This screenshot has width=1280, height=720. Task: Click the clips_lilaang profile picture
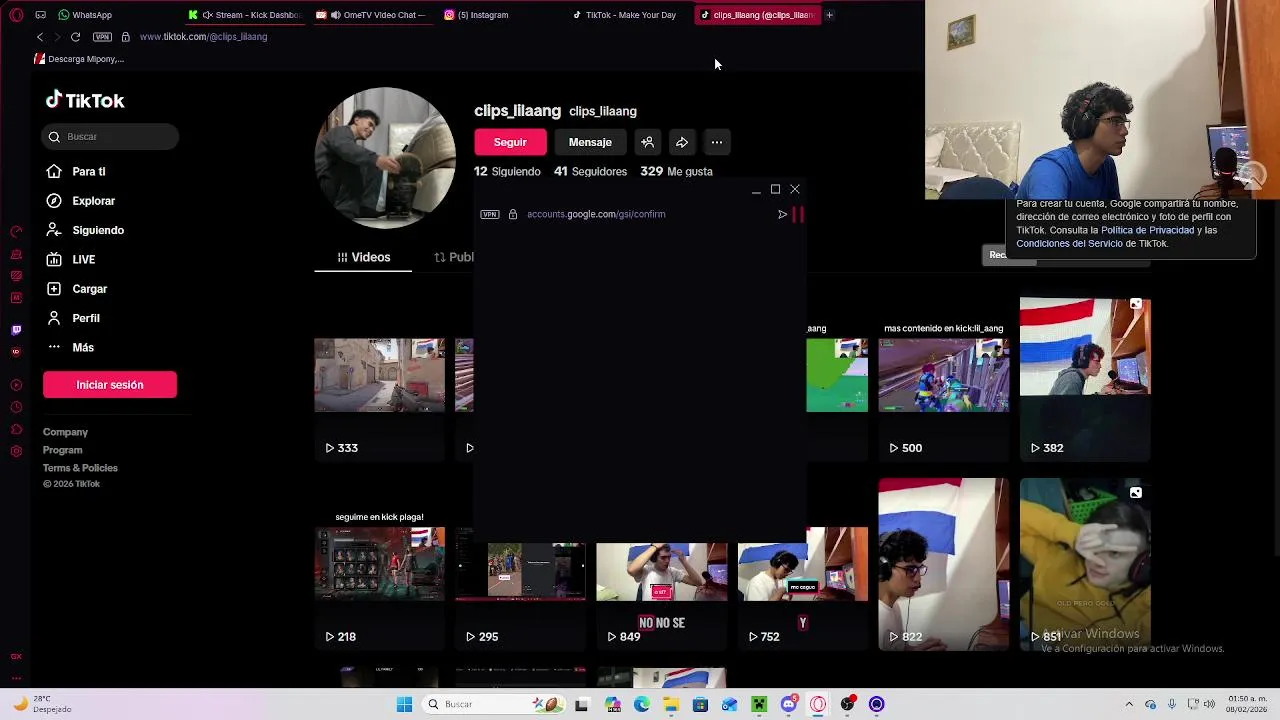[385, 158]
